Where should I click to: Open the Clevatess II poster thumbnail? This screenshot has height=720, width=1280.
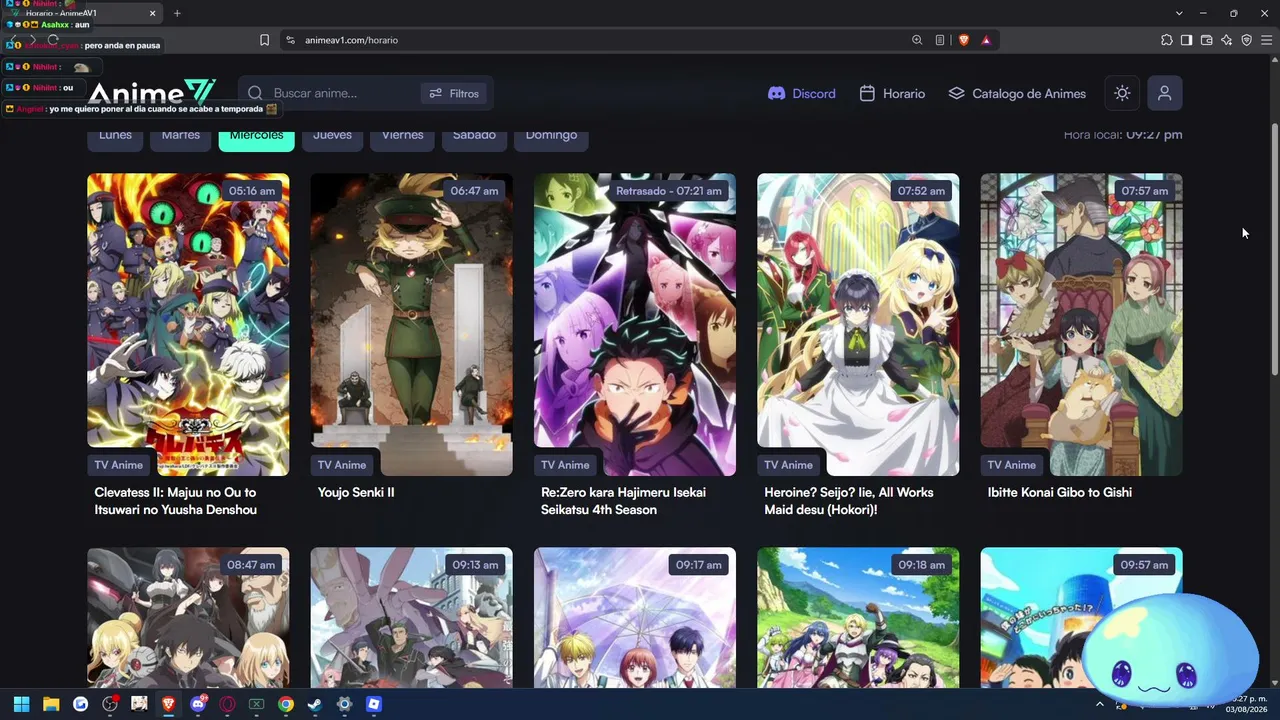point(188,324)
